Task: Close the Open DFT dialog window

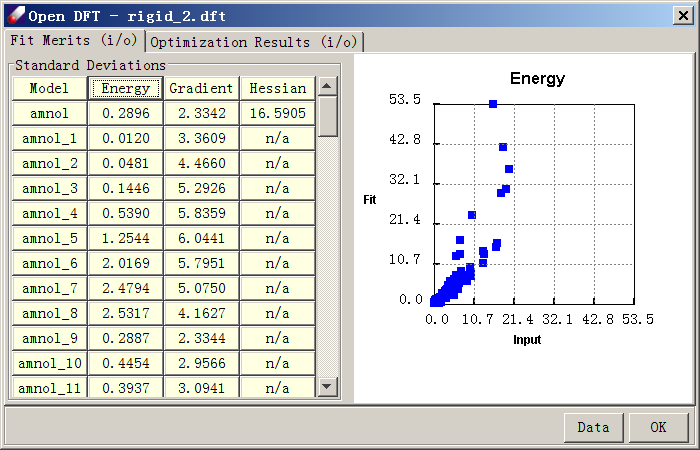Action: tap(683, 16)
